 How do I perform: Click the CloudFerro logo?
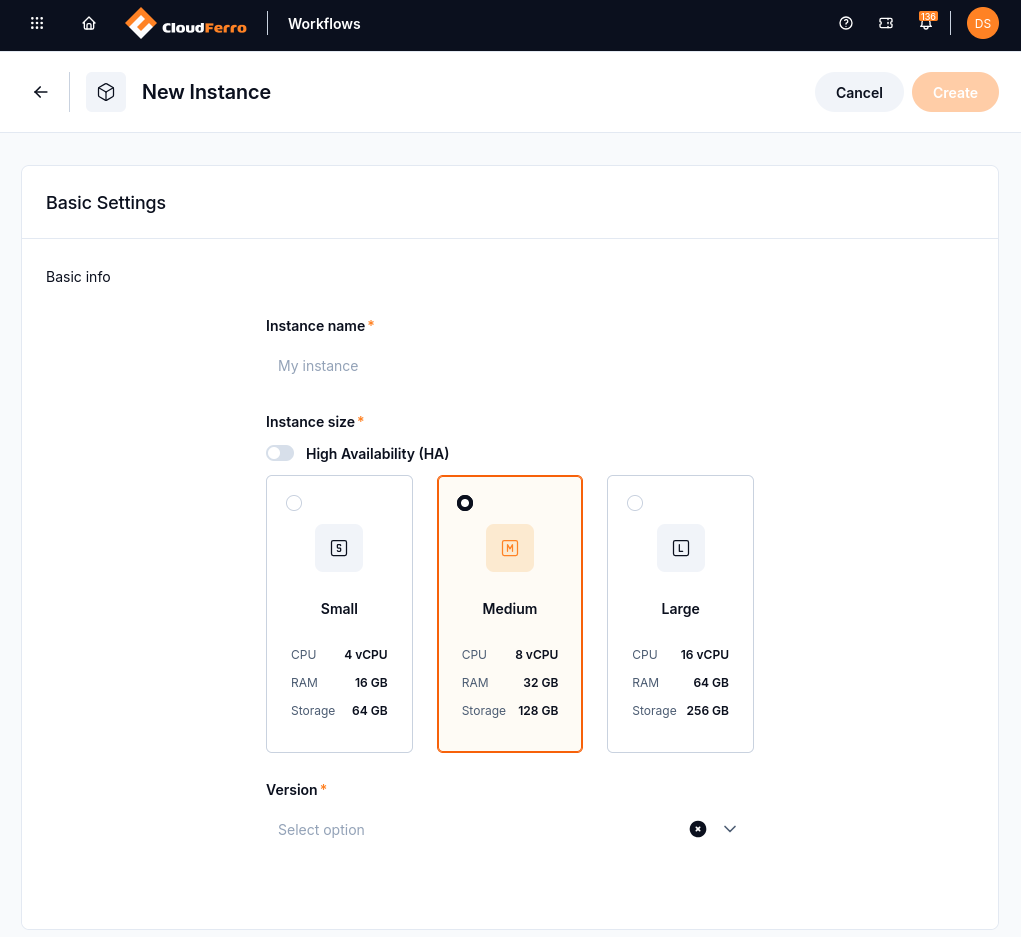pyautogui.click(x=186, y=24)
